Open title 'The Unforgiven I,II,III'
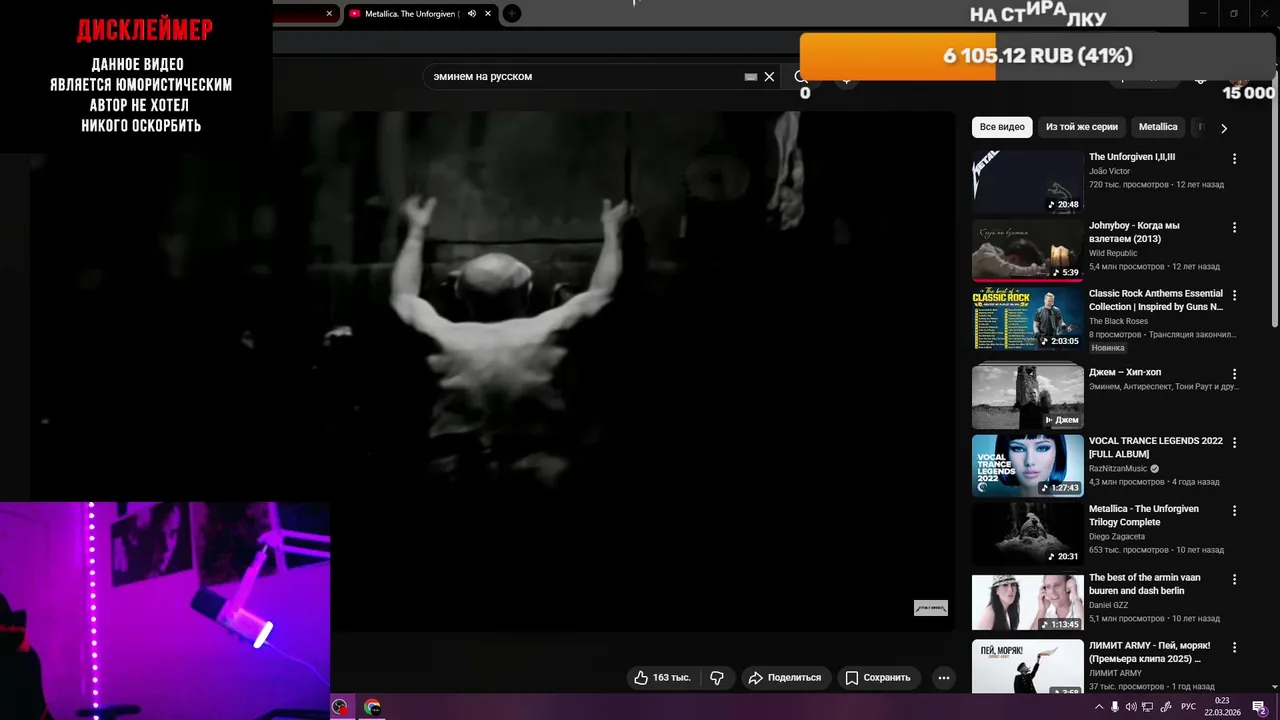The width and height of the screenshot is (1280, 720). point(1132,157)
